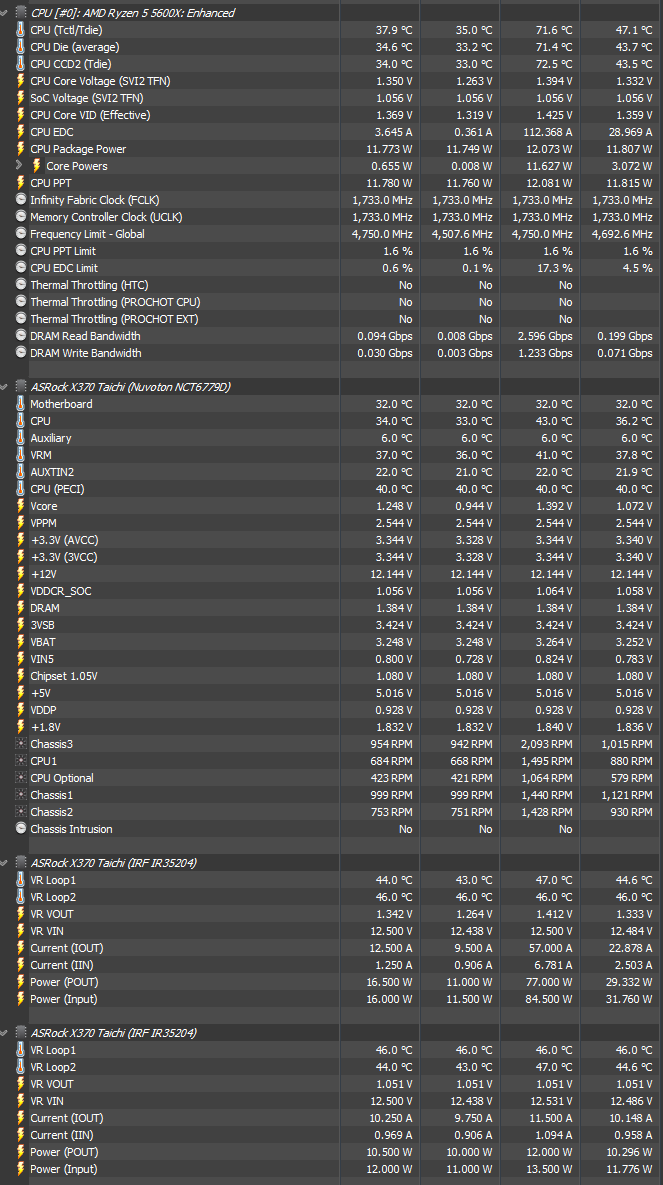Image resolution: width=663 pixels, height=1185 pixels.
Task: Click the round icon beside DRAM Read Bandwidth
Action: pos(20,336)
